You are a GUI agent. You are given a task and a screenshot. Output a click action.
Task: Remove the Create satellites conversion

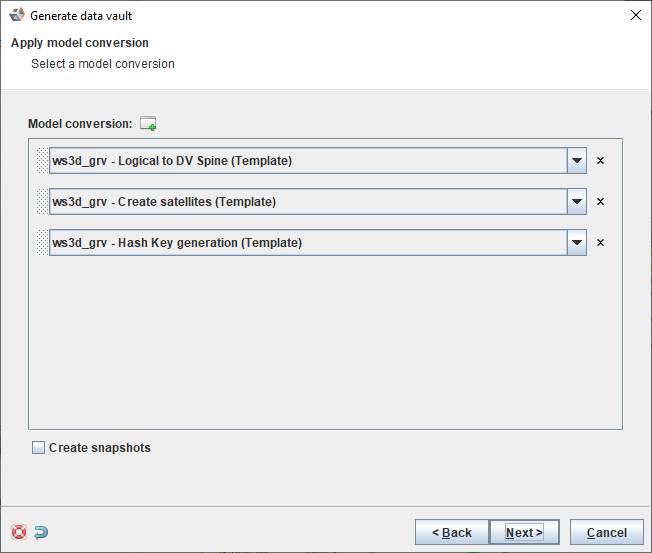tap(601, 201)
